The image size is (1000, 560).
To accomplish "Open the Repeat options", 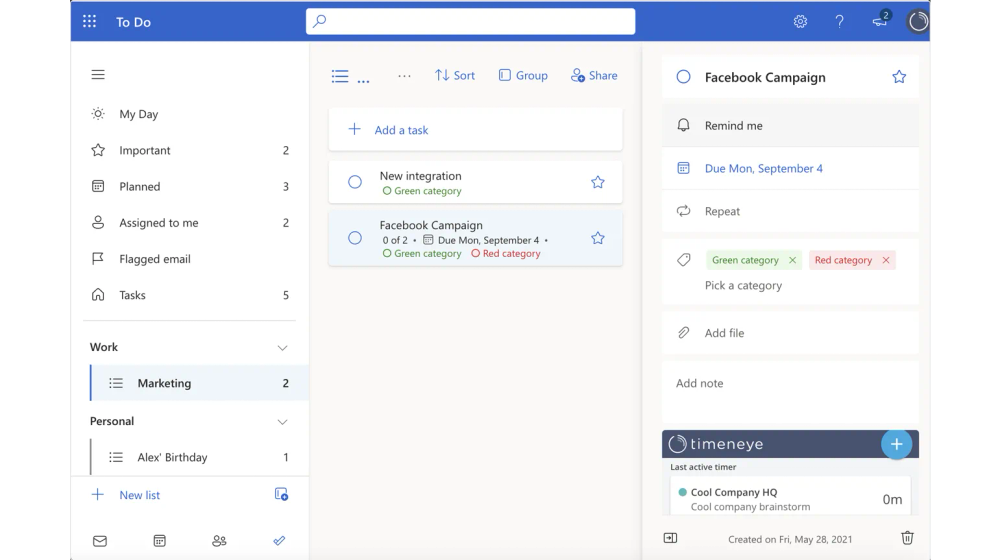I will [x=790, y=211].
